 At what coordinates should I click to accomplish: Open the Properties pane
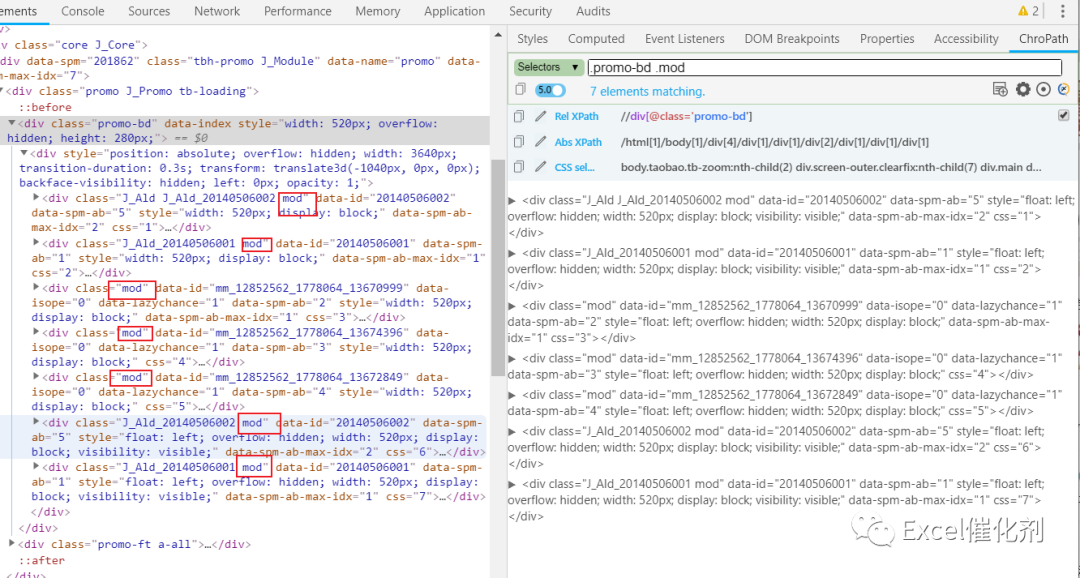click(x=887, y=39)
